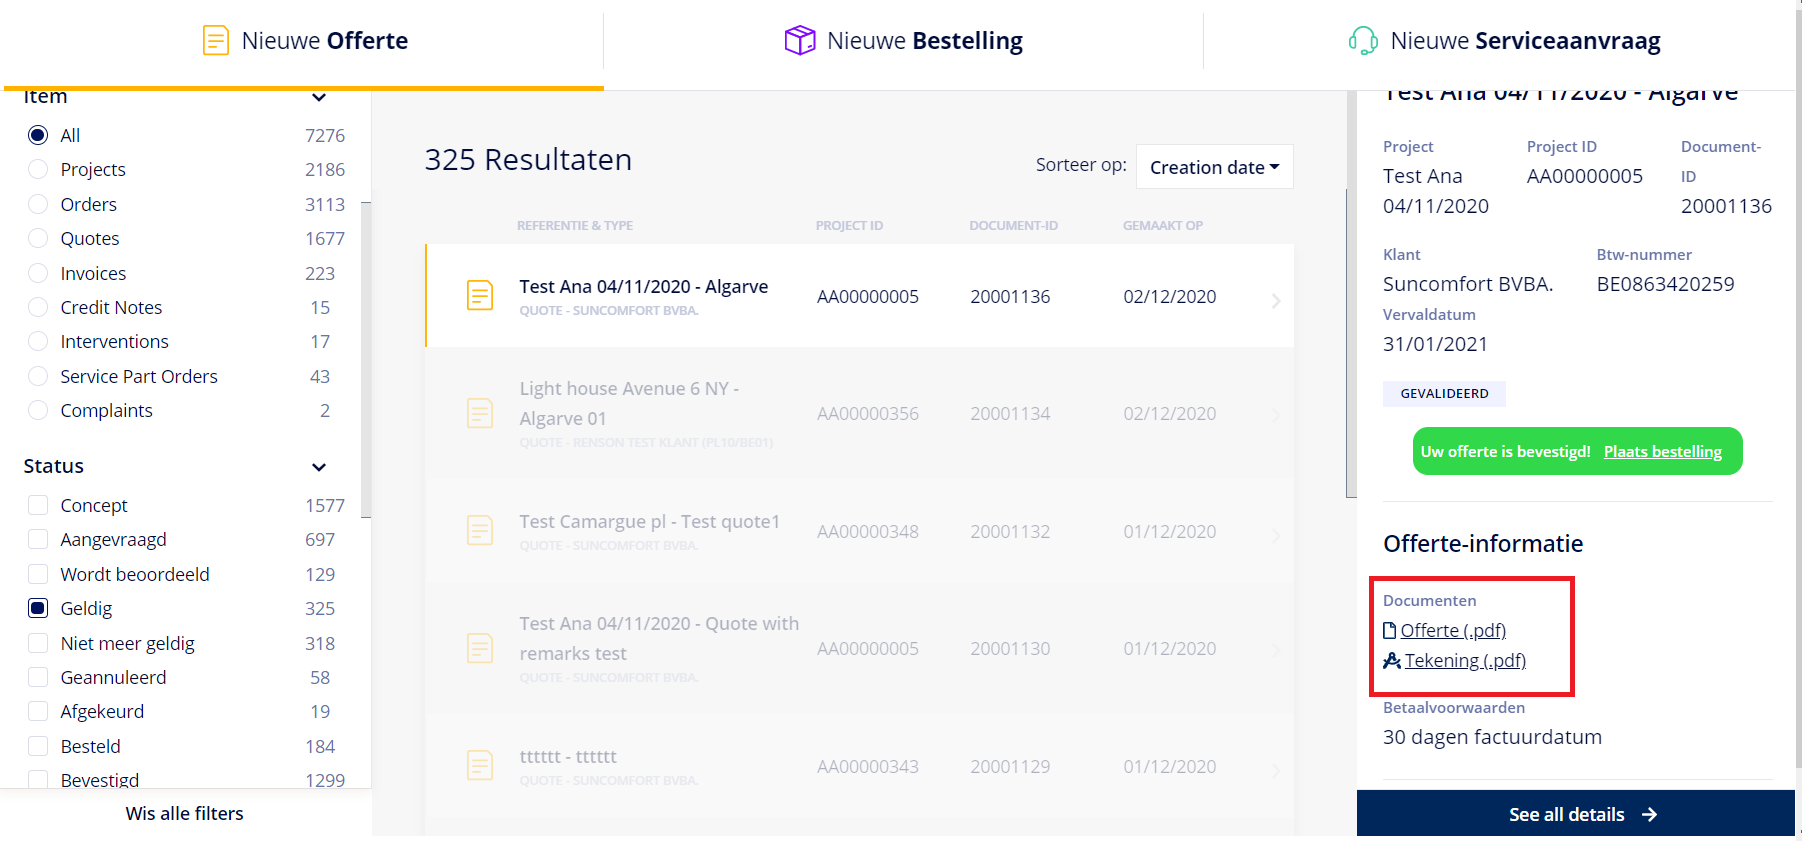Switch to the Nieuwe Serviceaanvraag tab
Image resolution: width=1802 pixels, height=841 pixels.
click(x=1504, y=41)
